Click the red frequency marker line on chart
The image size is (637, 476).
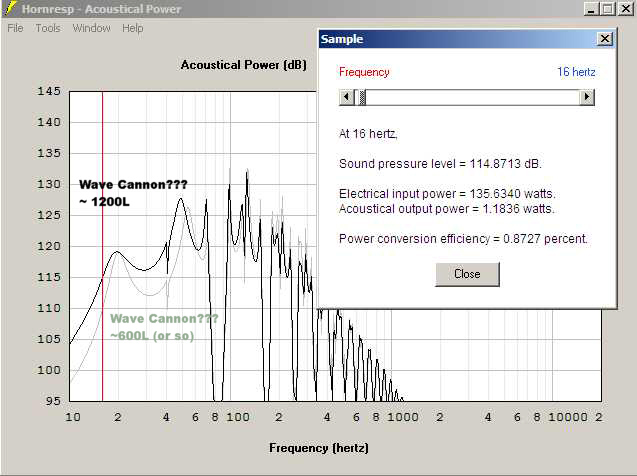[x=102, y=246]
